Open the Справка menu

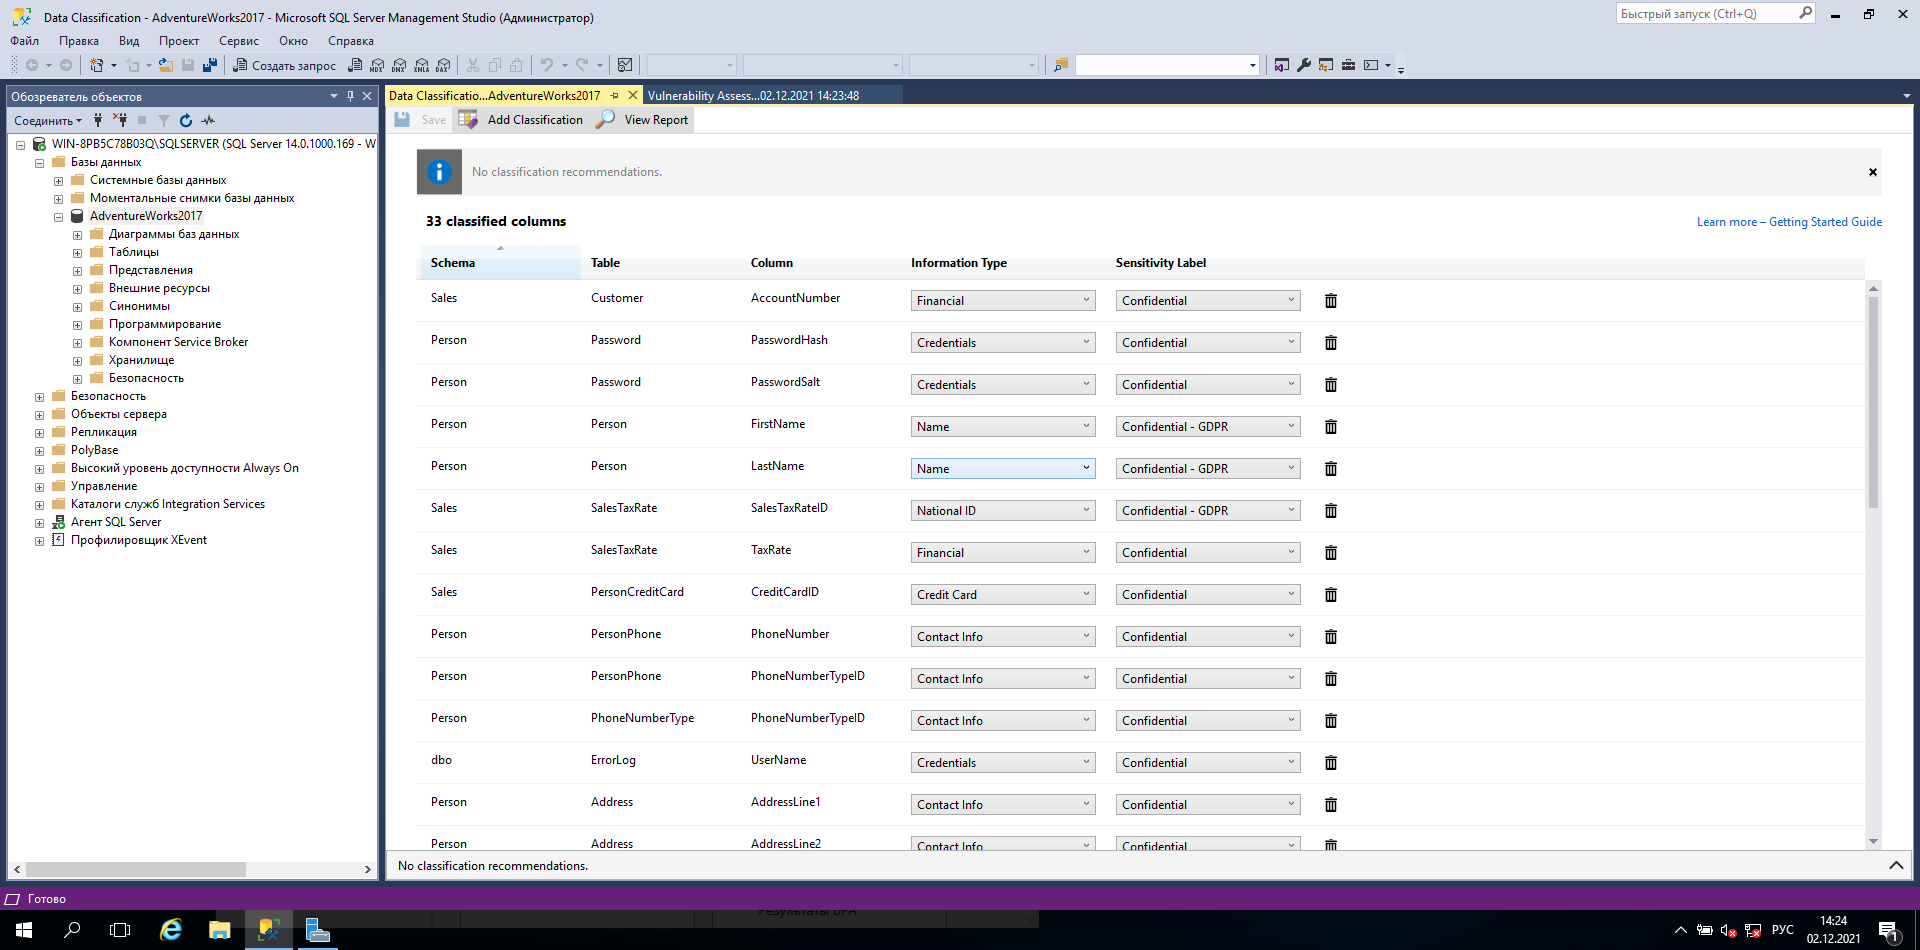point(351,41)
